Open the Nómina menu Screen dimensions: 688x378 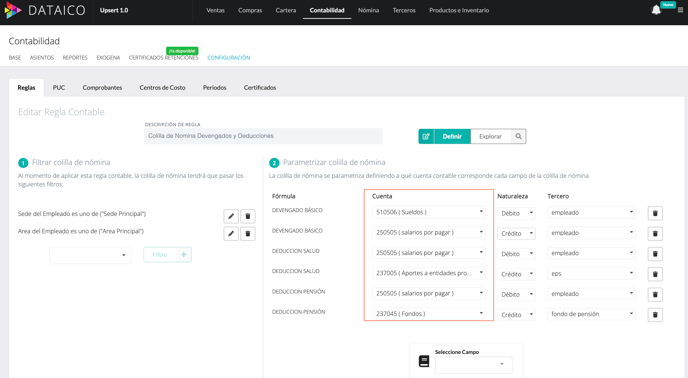[x=368, y=10]
